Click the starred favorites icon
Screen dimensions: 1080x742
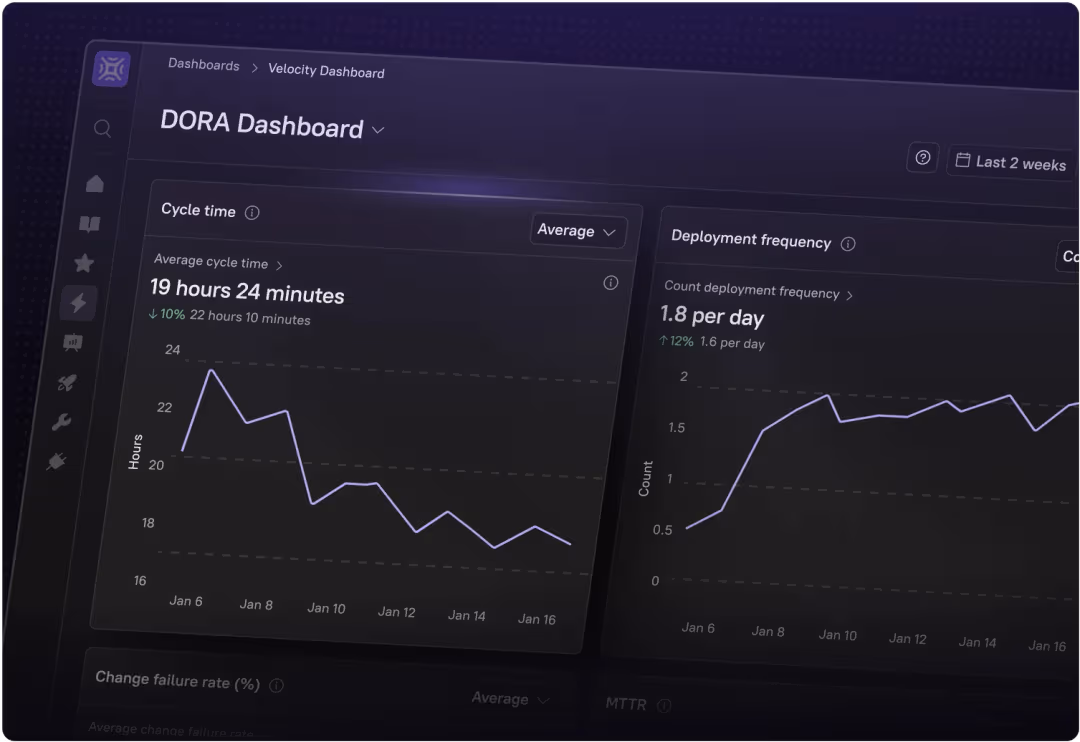84,262
